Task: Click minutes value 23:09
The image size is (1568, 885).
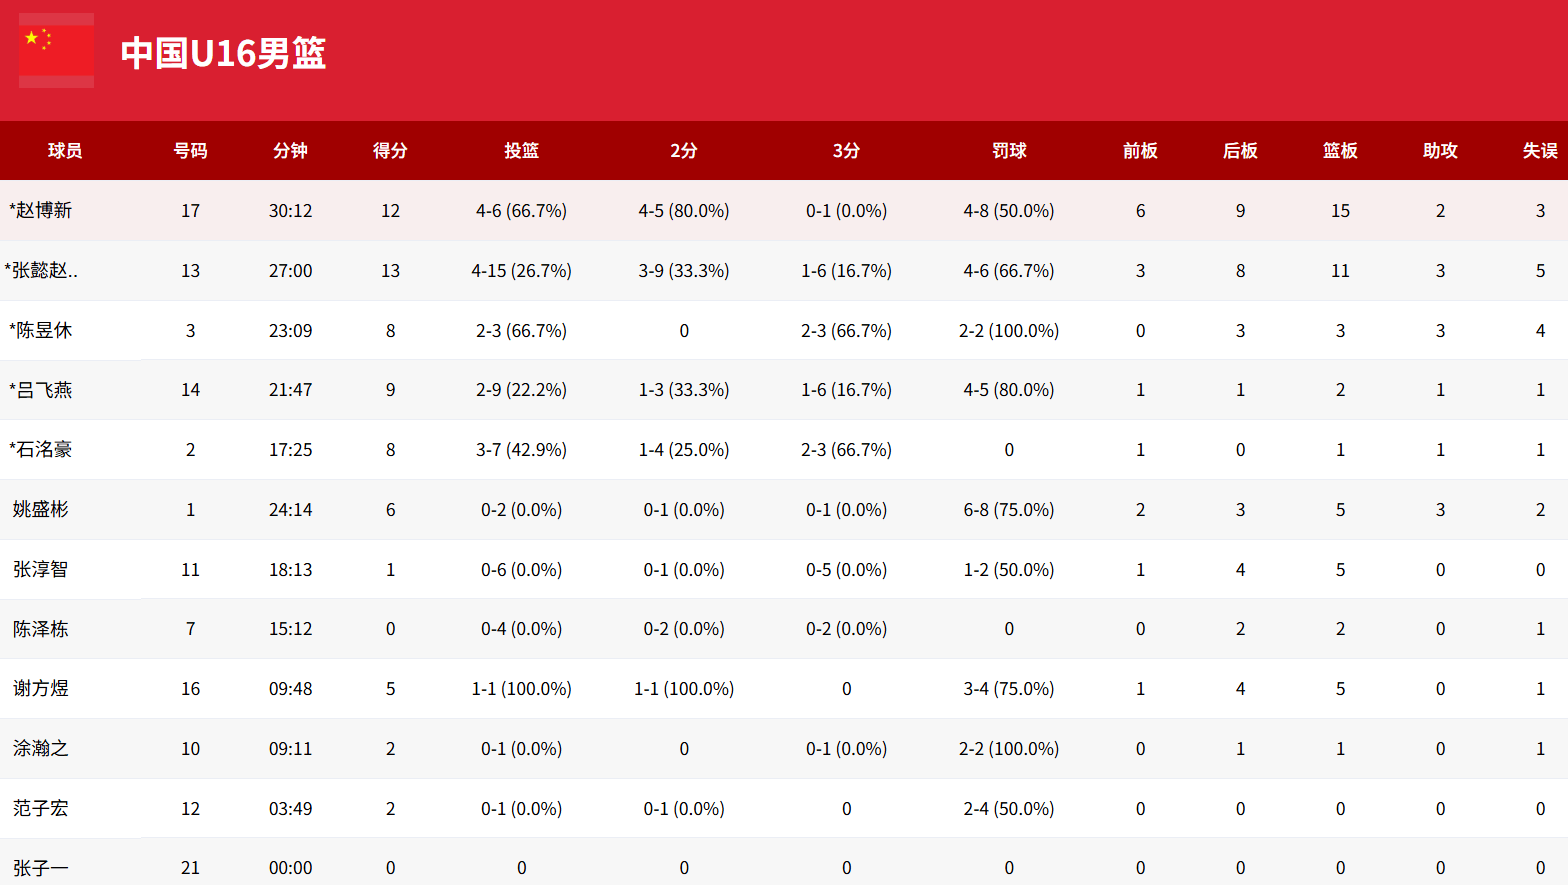Action: point(290,331)
